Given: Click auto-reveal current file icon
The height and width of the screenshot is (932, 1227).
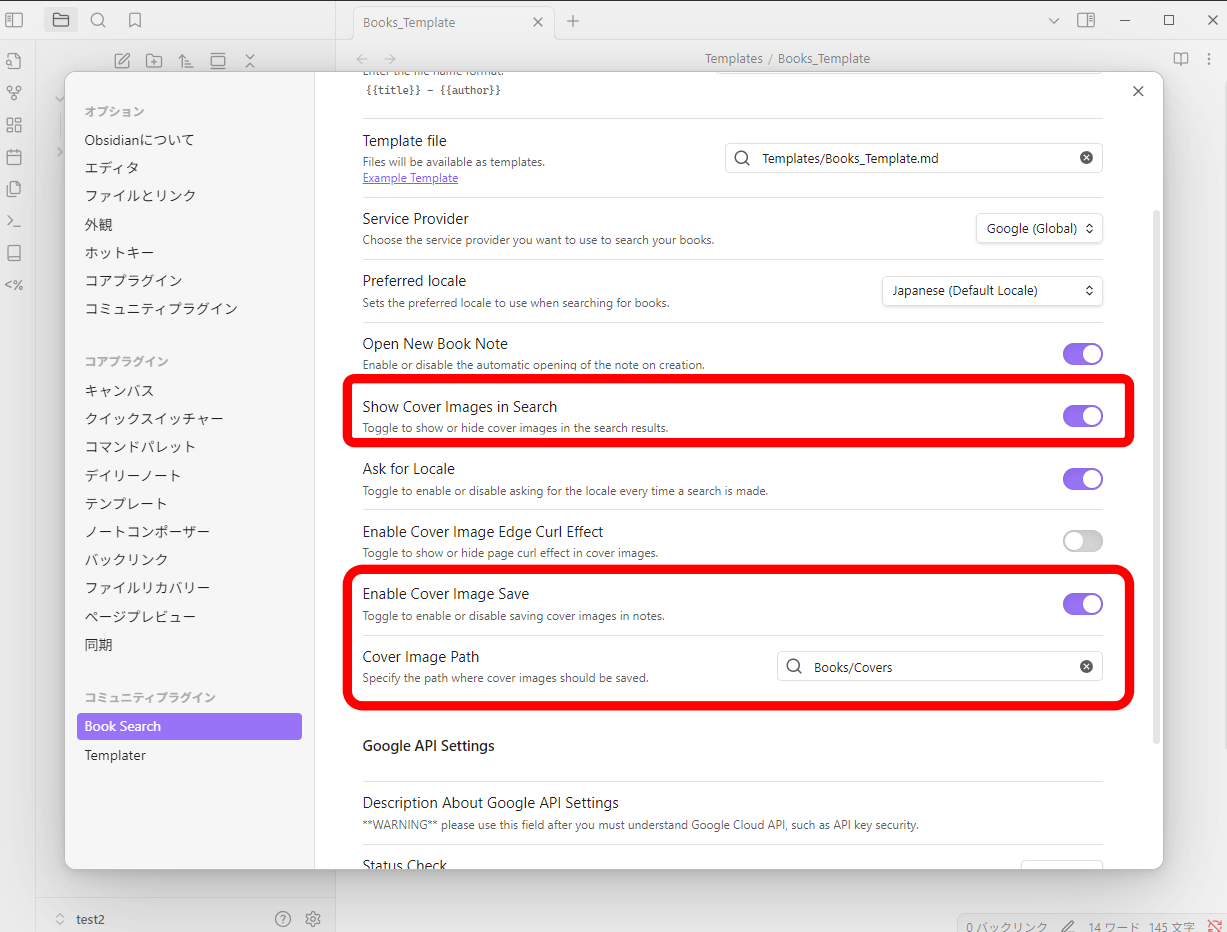Looking at the screenshot, I should [x=218, y=61].
